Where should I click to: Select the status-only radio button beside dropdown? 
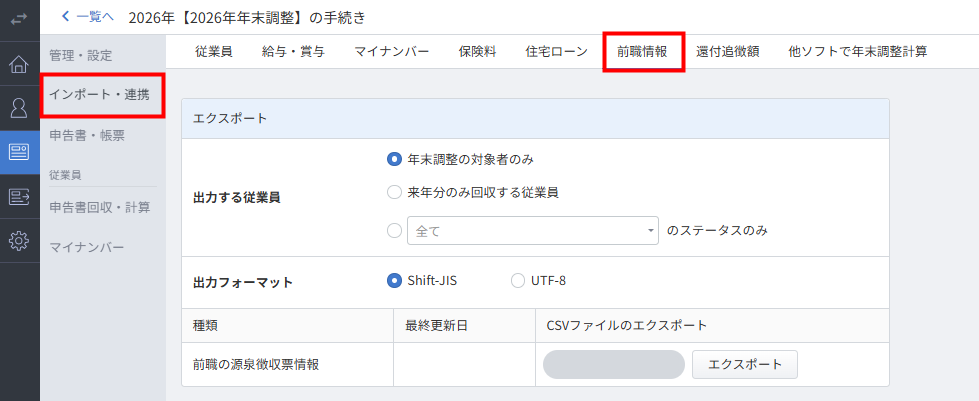pyautogui.click(x=394, y=230)
